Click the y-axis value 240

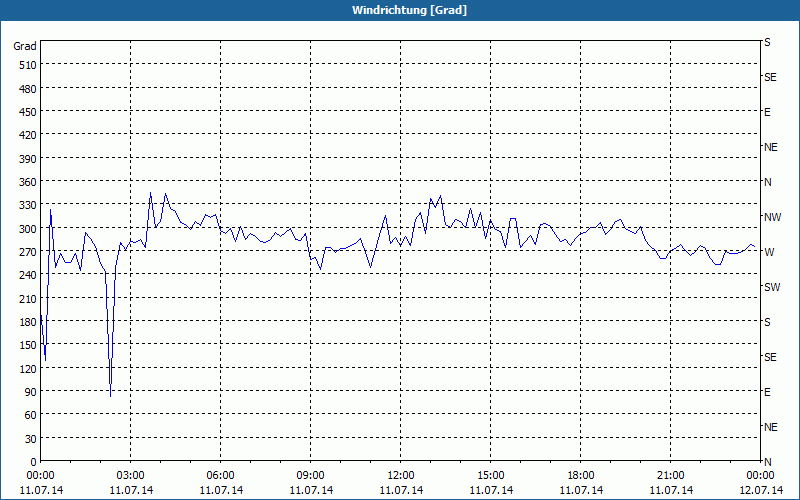29,275
